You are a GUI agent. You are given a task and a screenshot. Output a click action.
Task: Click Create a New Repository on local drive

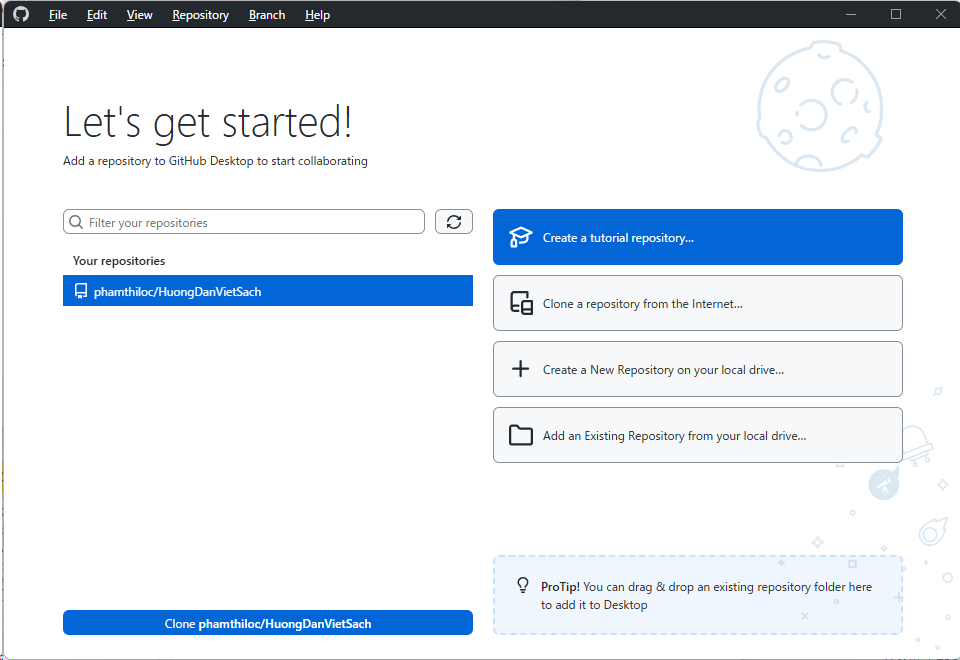click(697, 369)
